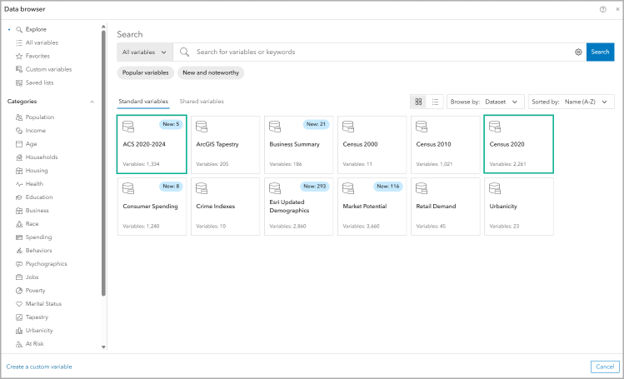The width and height of the screenshot is (624, 379).
Task: Collapse the Categories section
Action: 92,102
